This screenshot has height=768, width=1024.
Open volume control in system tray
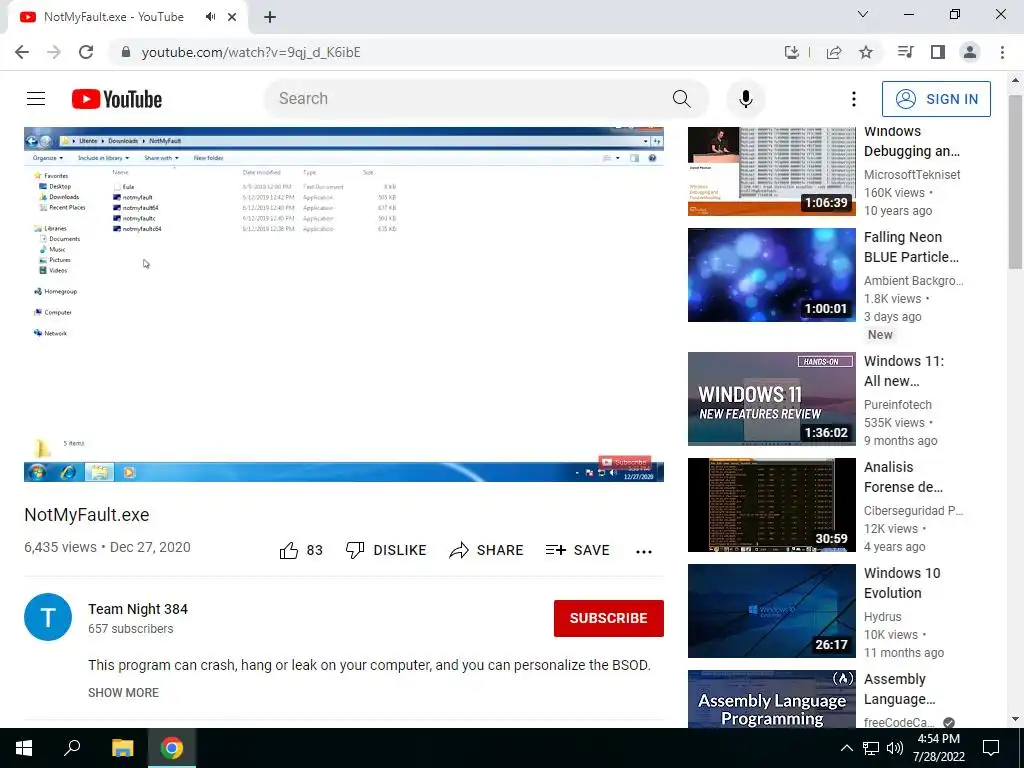tap(895, 748)
